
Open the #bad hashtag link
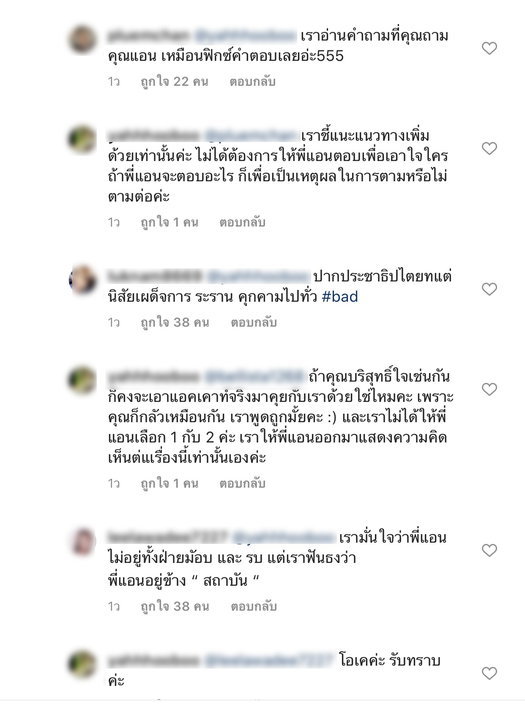[340, 297]
